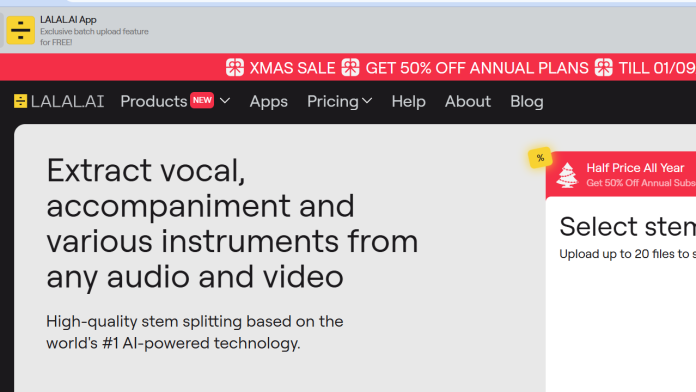
Task: Click the LALAL.AI logo in navbar
Action: point(59,101)
